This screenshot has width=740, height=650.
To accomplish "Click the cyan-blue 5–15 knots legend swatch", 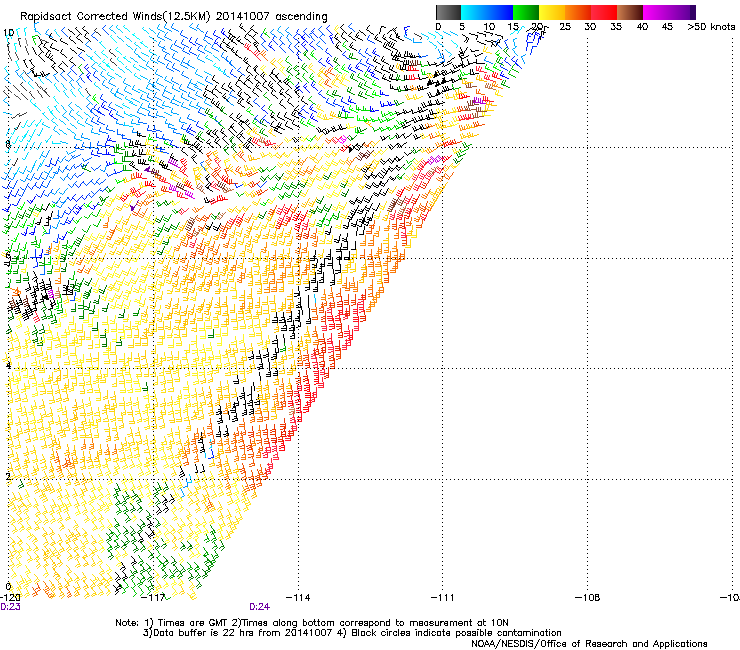I will [x=487, y=12].
